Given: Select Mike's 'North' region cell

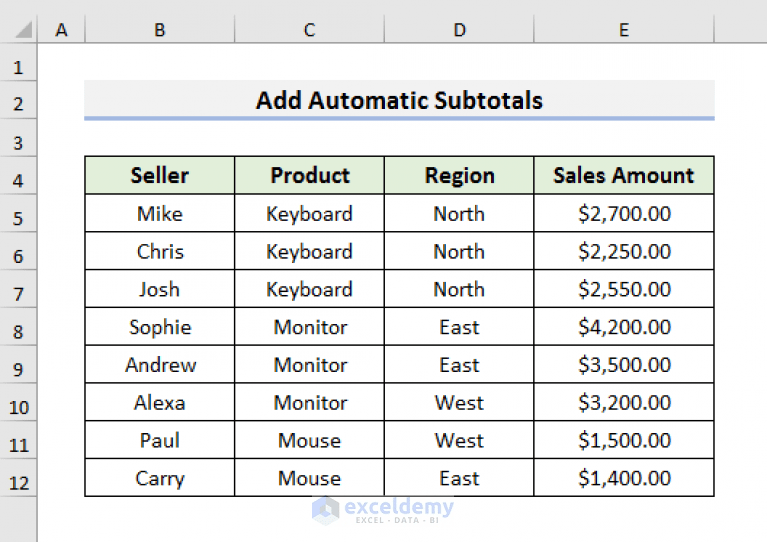Looking at the screenshot, I should 459,213.
